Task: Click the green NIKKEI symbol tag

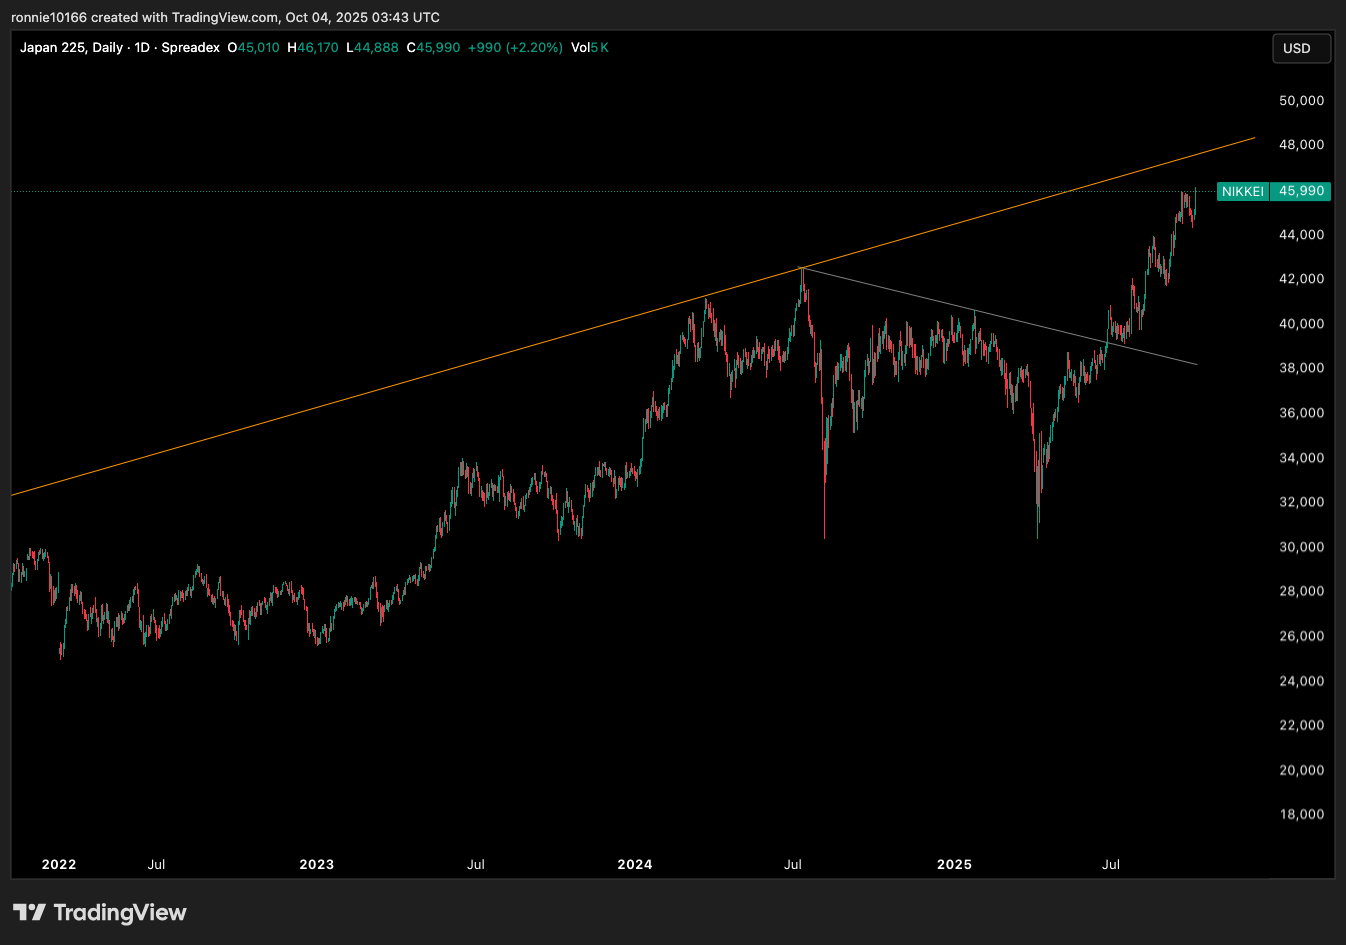Action: coord(1242,191)
